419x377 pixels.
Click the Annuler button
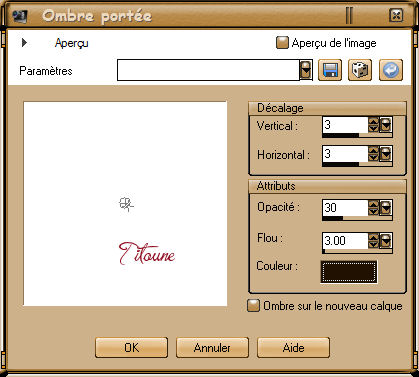[x=212, y=348]
